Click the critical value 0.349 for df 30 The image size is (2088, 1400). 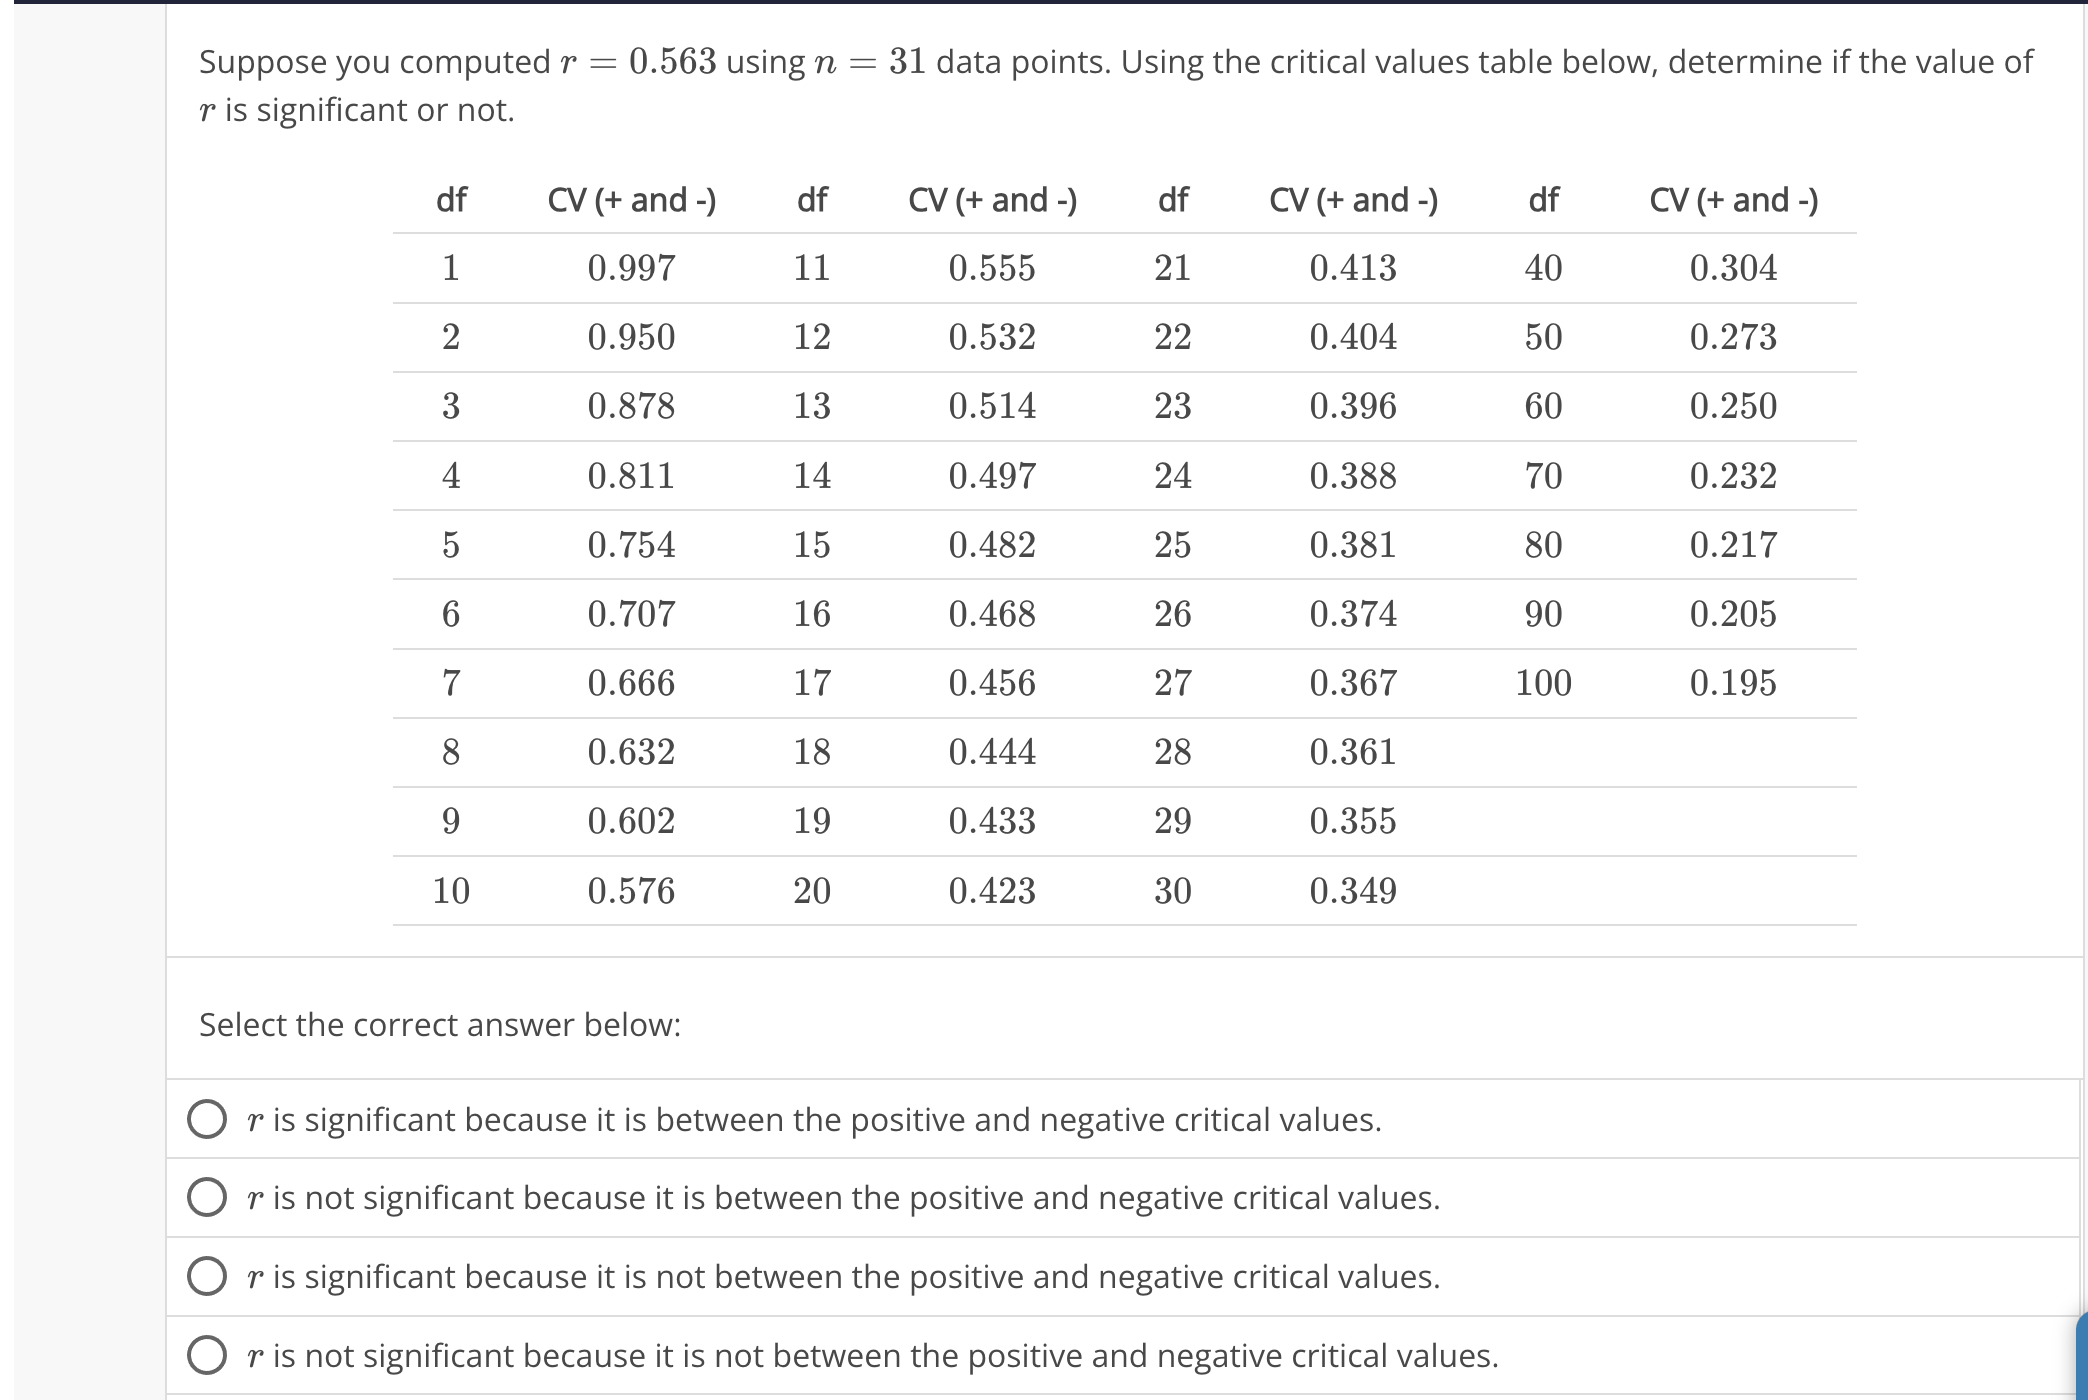tap(1352, 889)
